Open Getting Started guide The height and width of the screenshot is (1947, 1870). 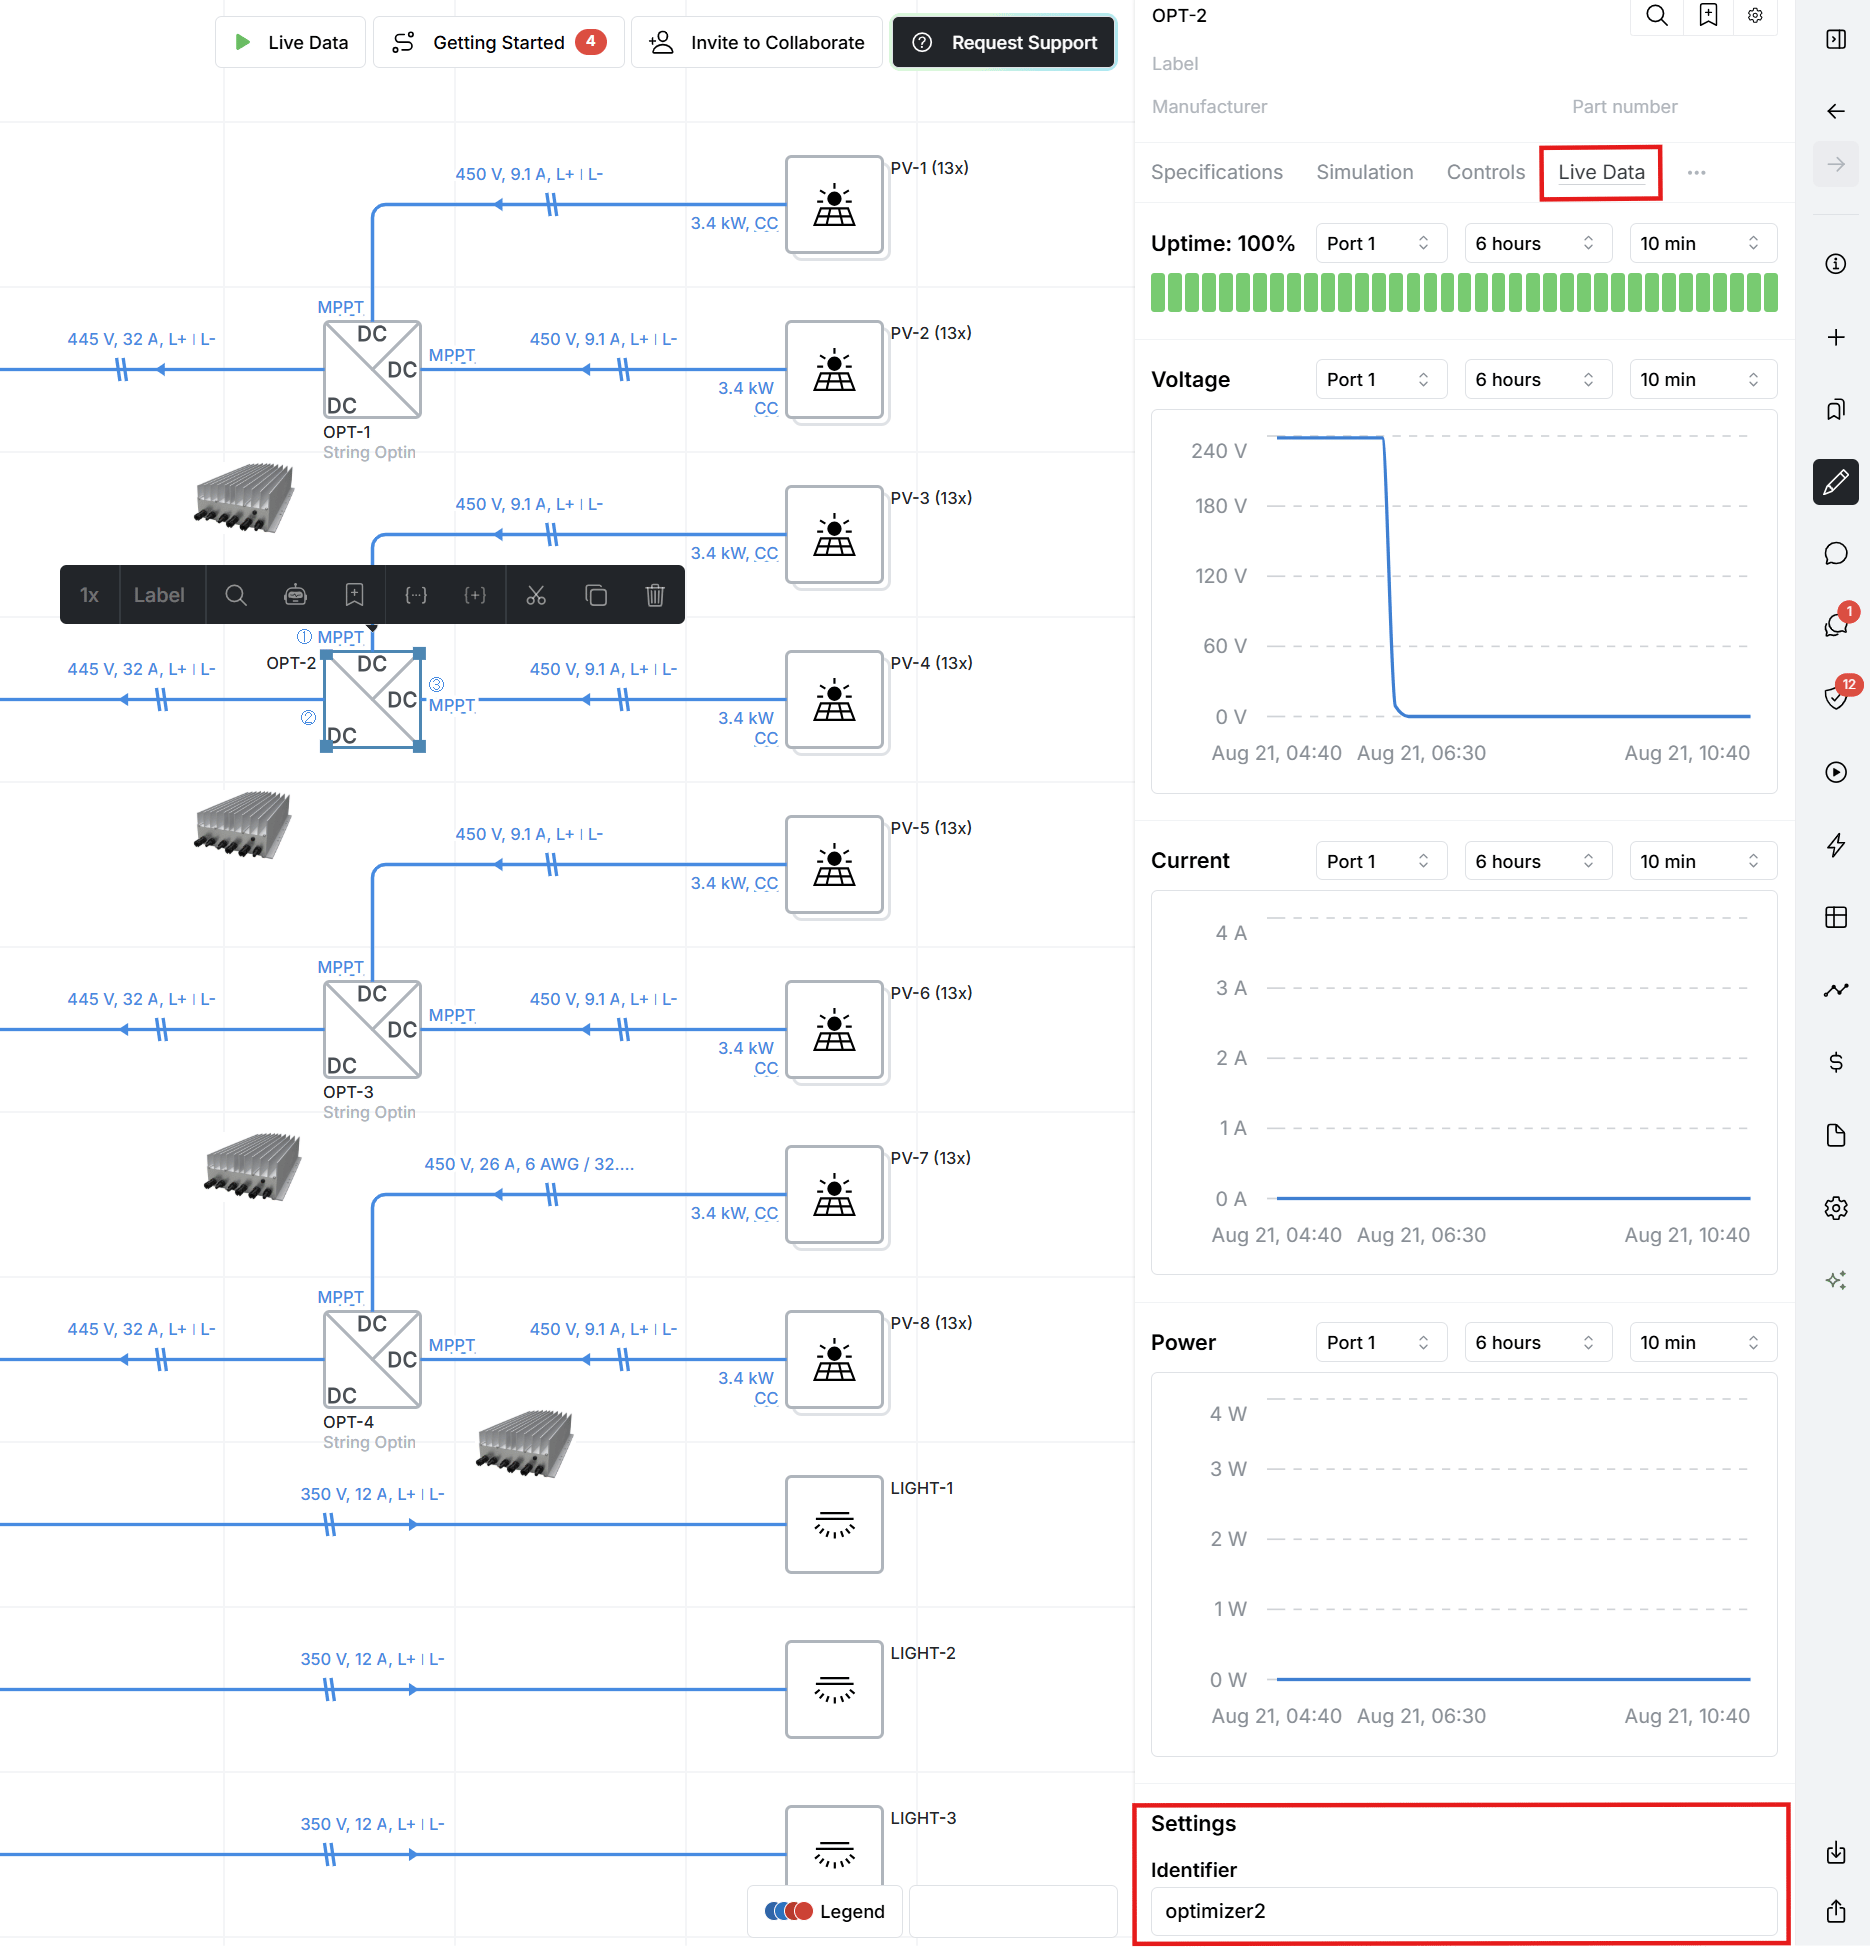click(x=498, y=42)
